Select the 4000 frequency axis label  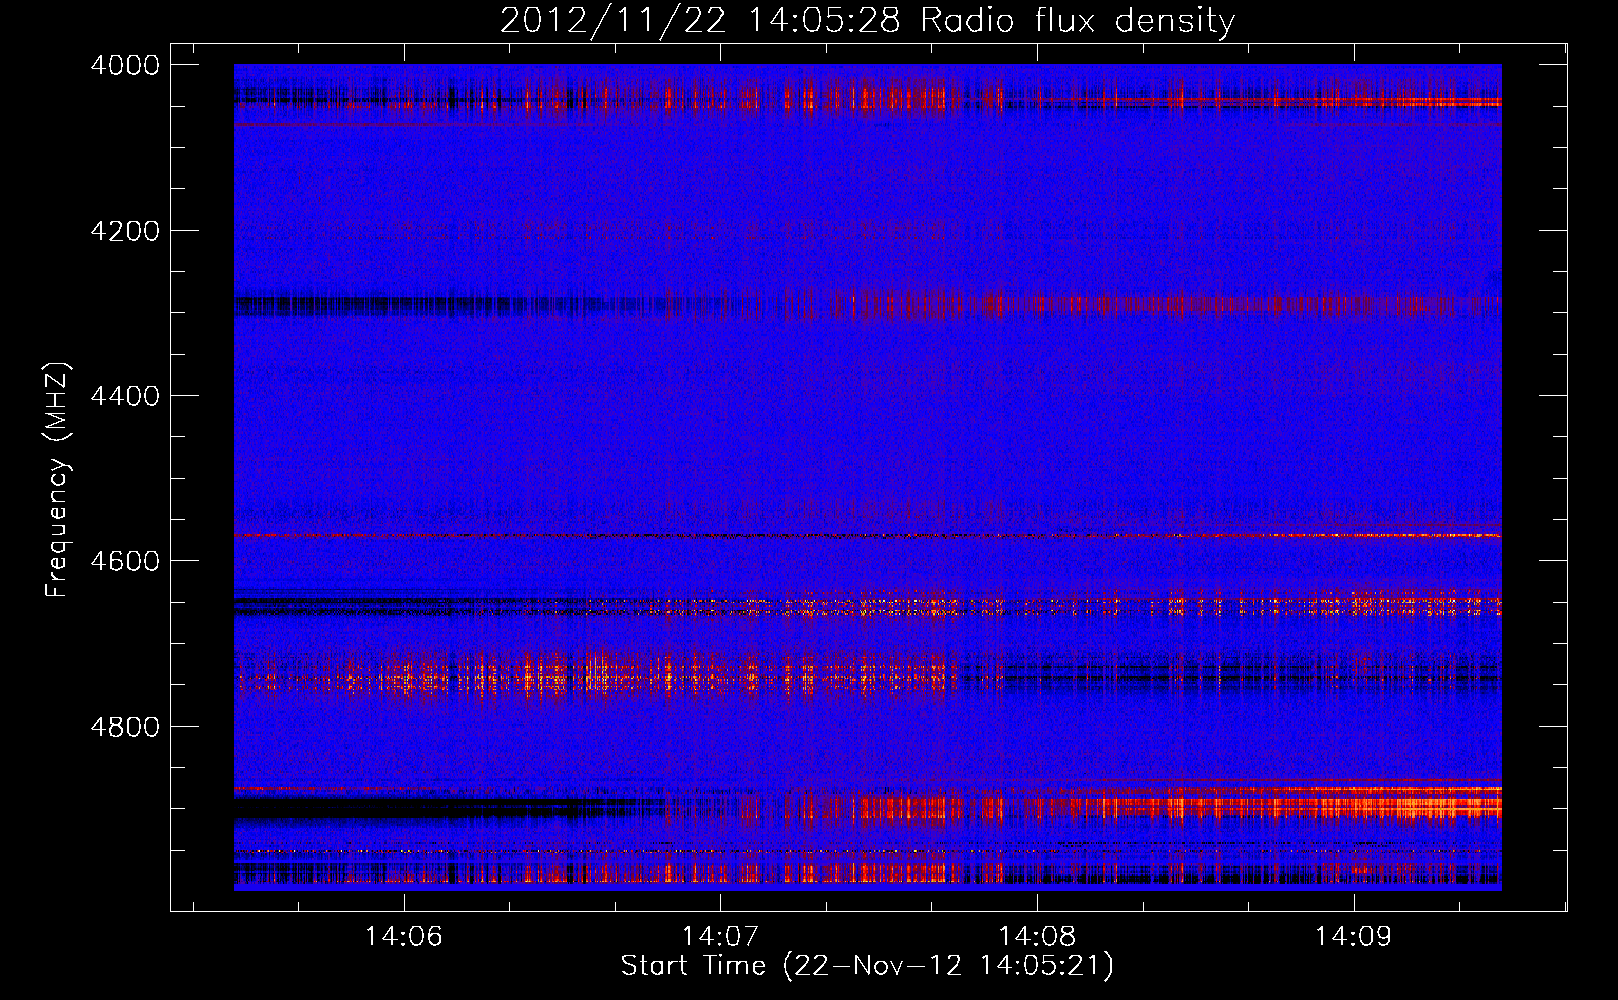point(125,65)
